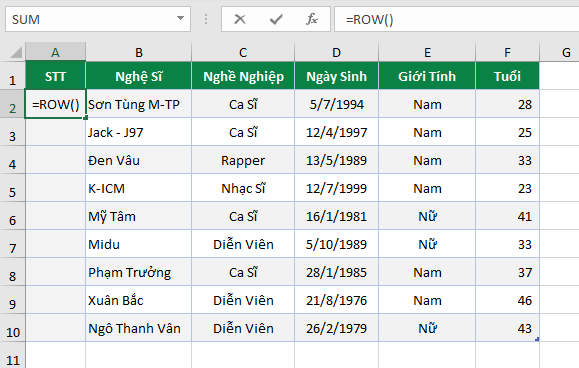Open the Name Box dropdown arrow

point(180,18)
